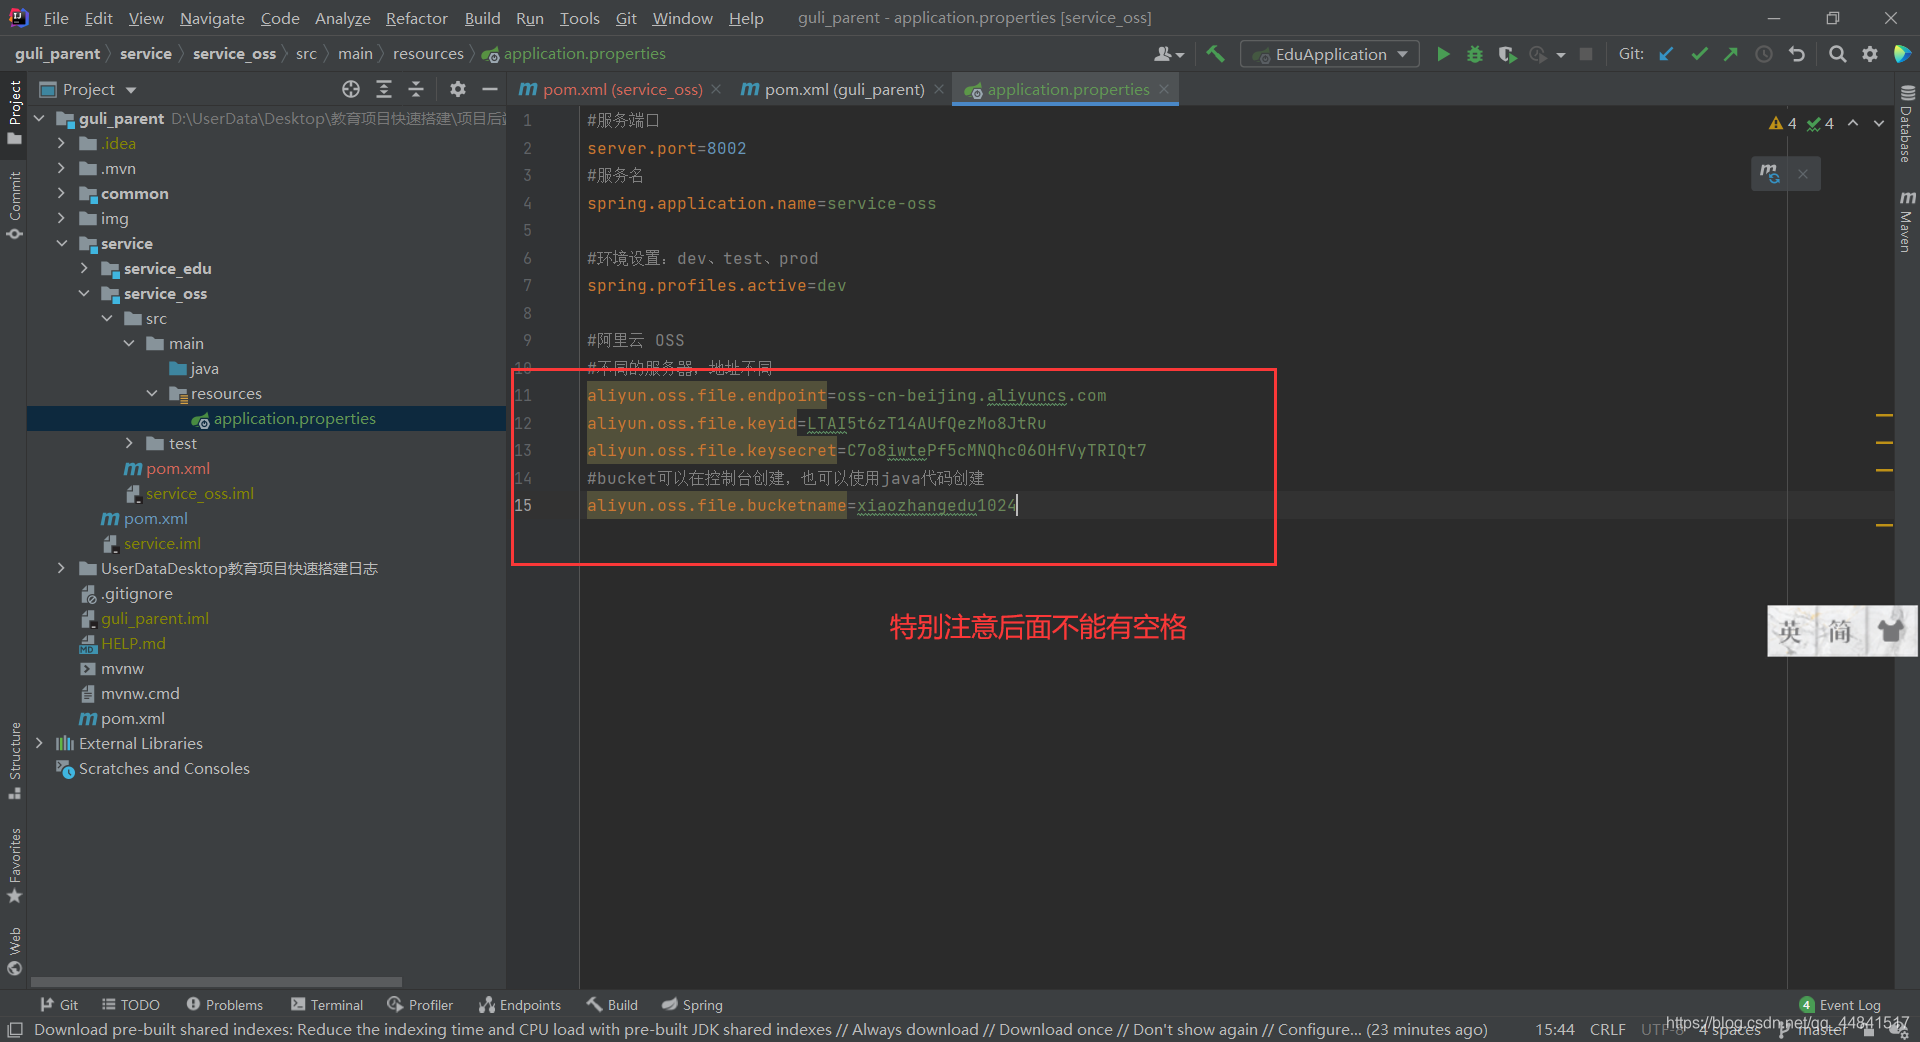This screenshot has height=1042, width=1920.
Task: Open EduApplication run configuration dropdown
Action: (x=1330, y=54)
